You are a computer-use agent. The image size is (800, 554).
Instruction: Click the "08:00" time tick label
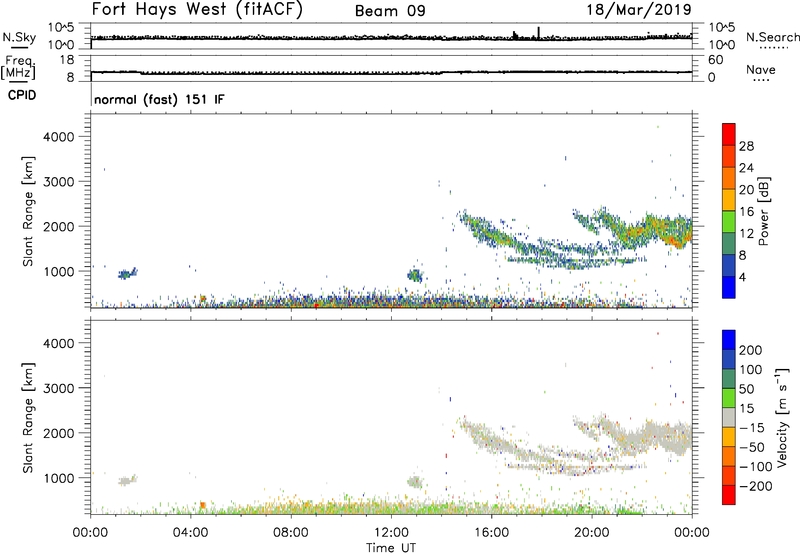(x=291, y=533)
